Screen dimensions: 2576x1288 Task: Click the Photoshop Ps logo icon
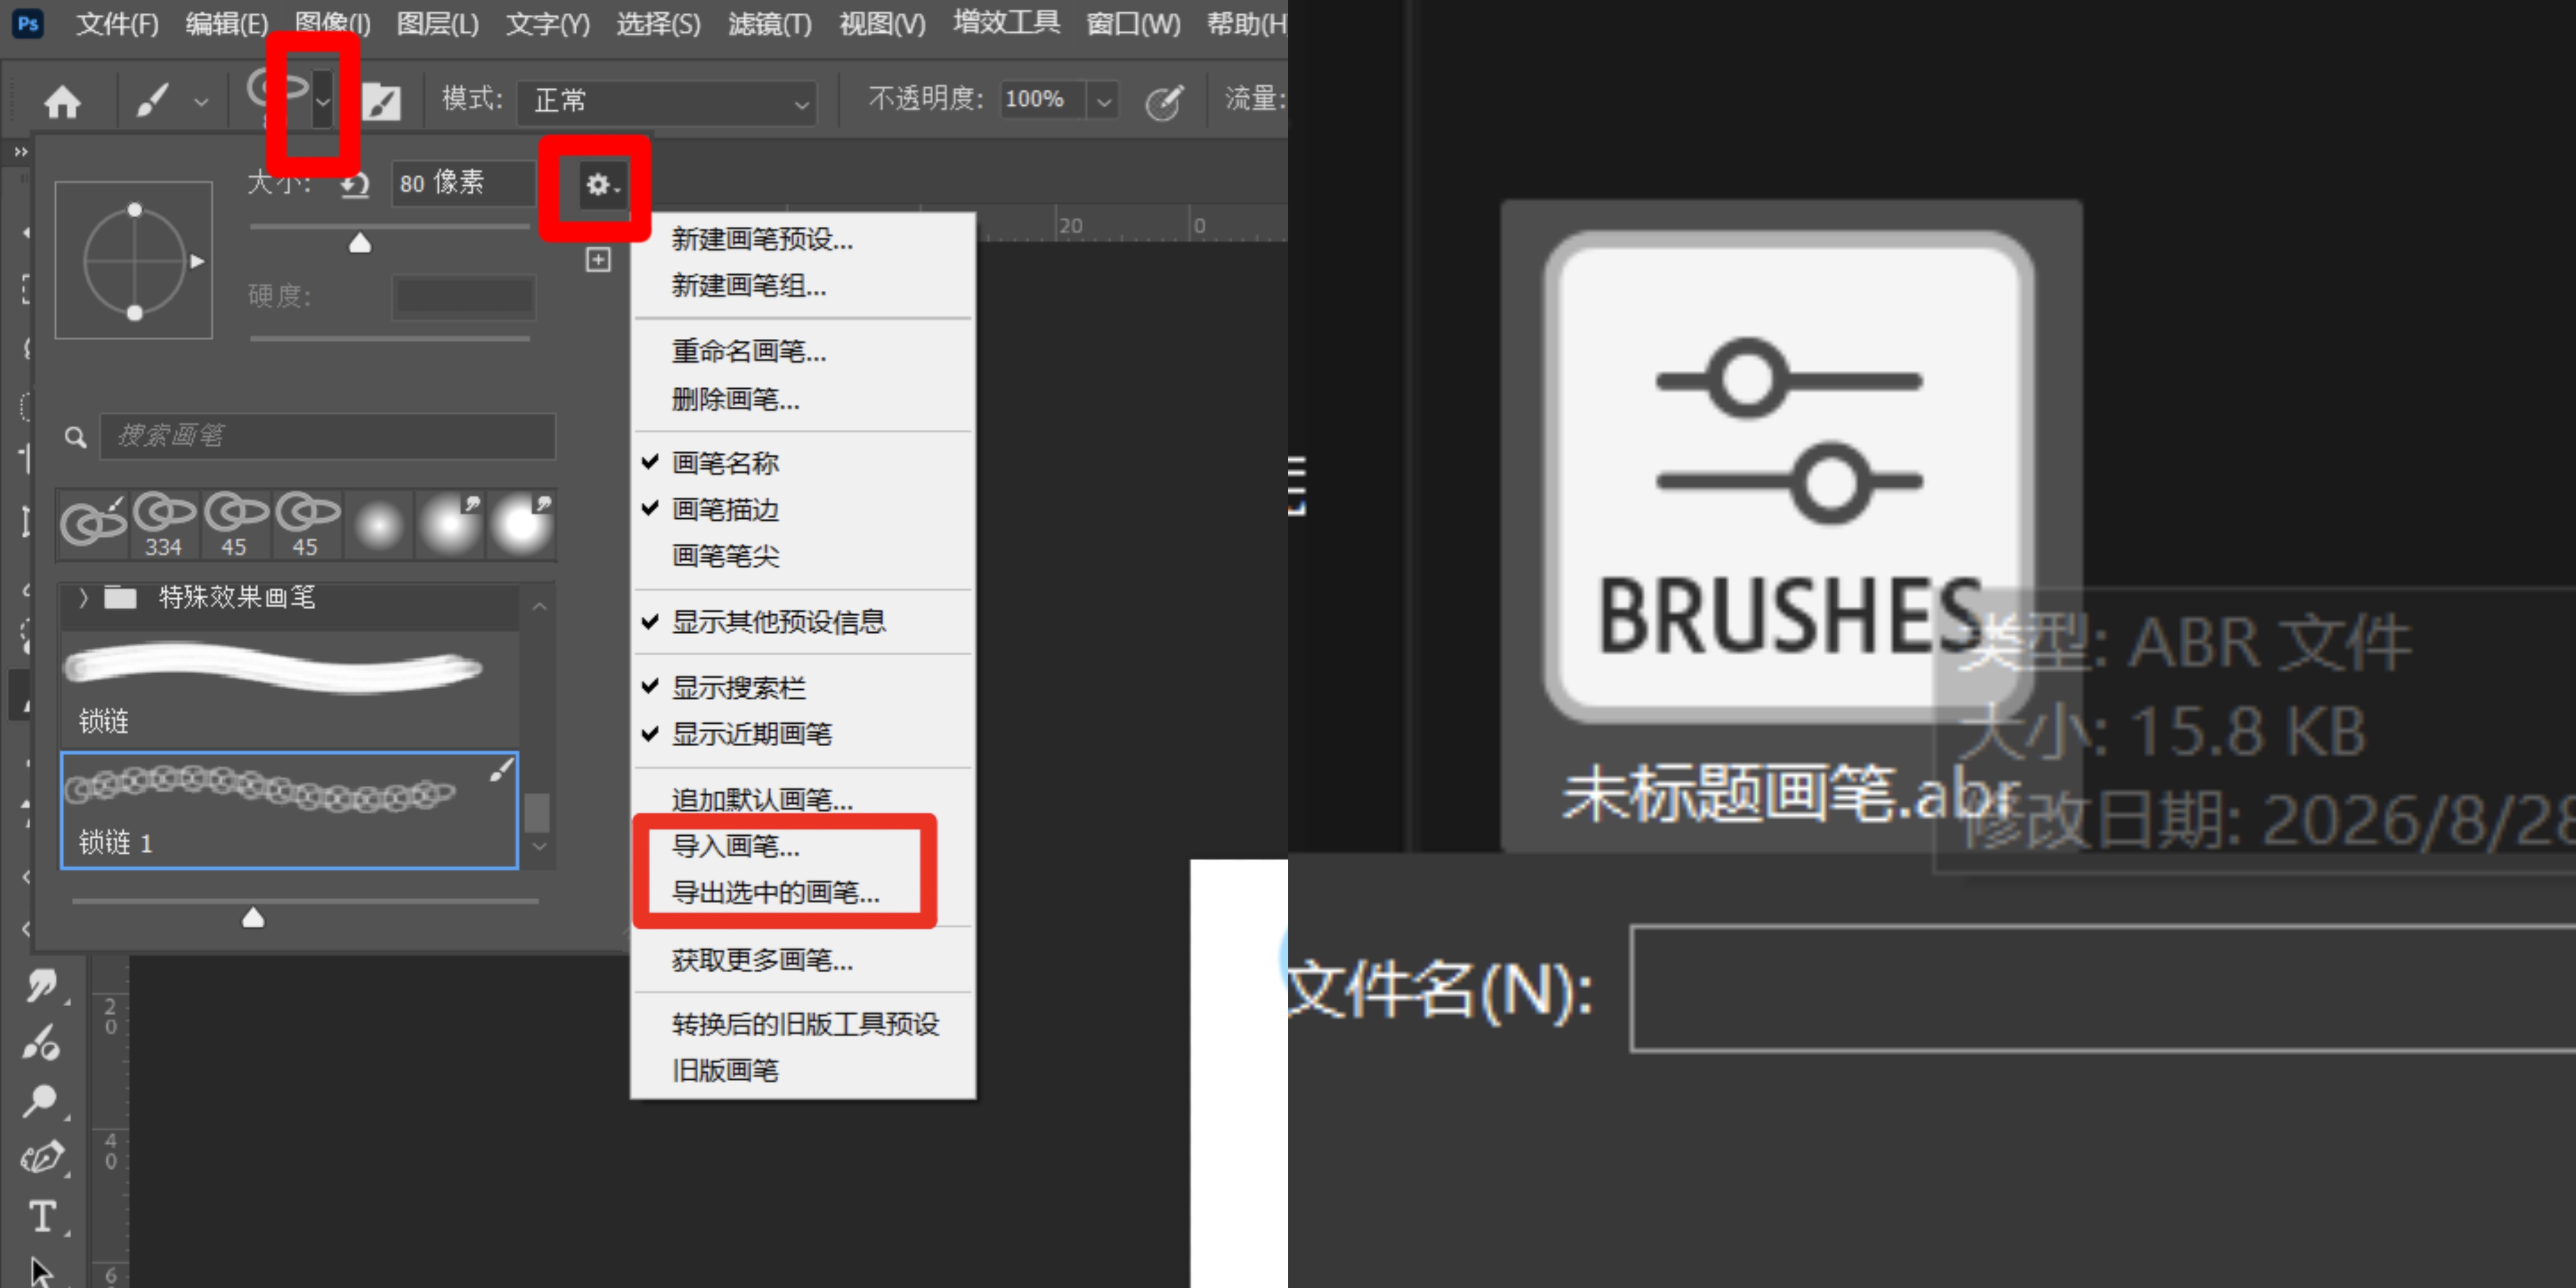tap(28, 23)
